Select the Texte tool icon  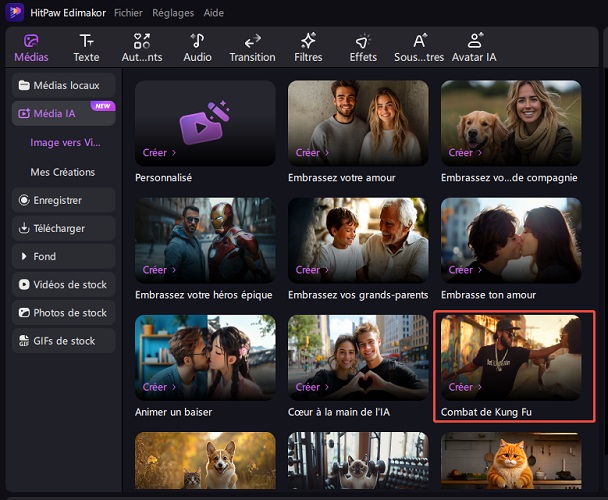pos(87,41)
